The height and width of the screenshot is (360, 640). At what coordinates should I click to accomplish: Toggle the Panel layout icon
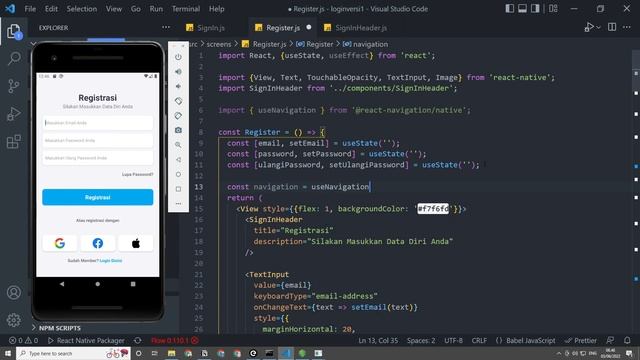pos(522,9)
